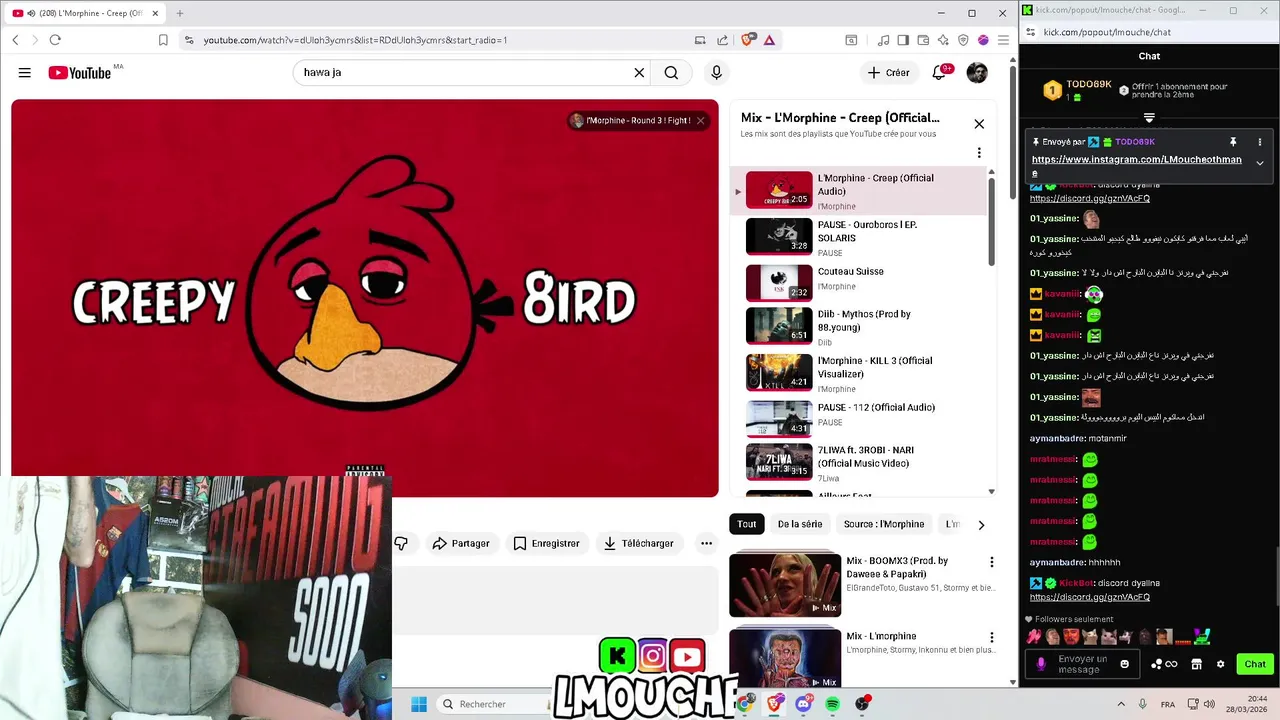Open the Instagram LMoucheothmane link
Screen dimensions: 1280x720
coord(1137,165)
